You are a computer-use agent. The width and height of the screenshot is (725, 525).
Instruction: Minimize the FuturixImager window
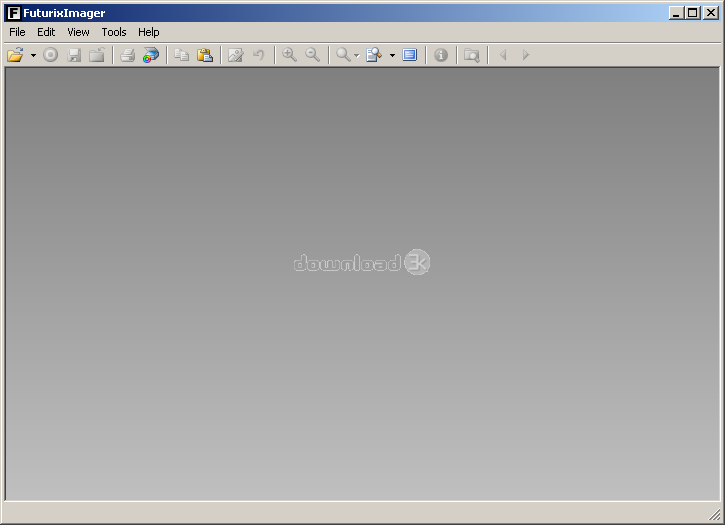[x=676, y=13]
